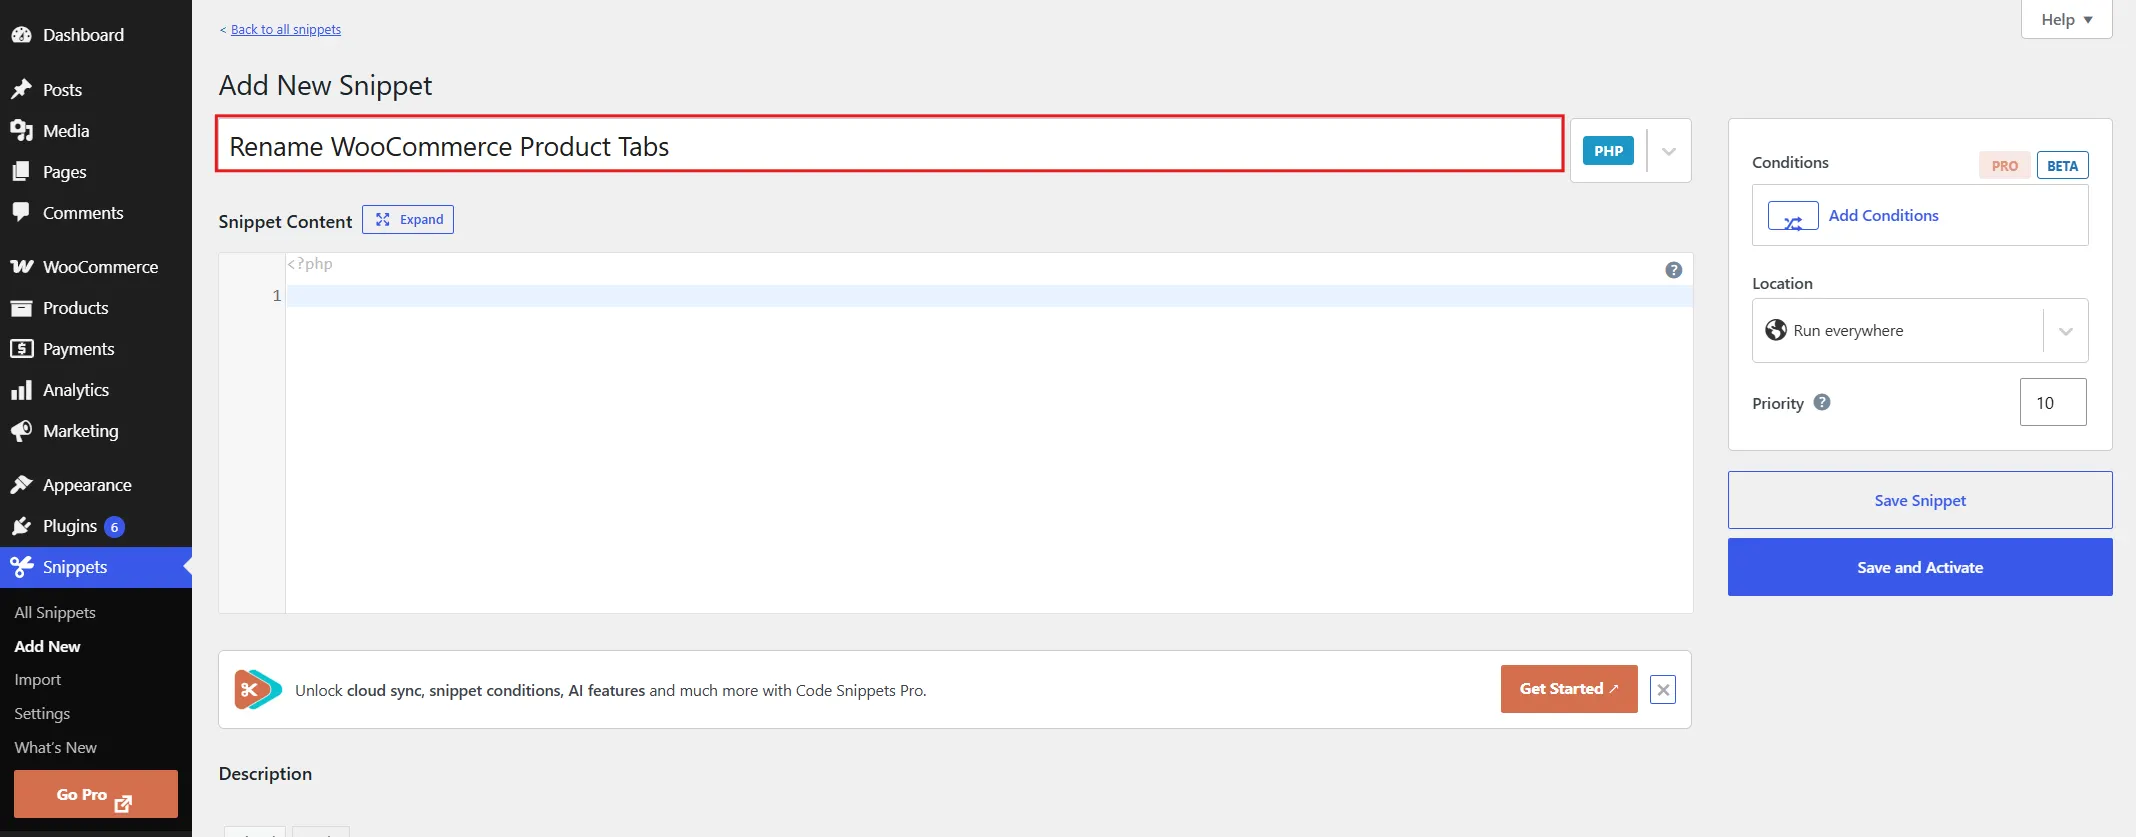Click the 'Description' heading
Image resolution: width=2136 pixels, height=837 pixels.
(x=265, y=774)
